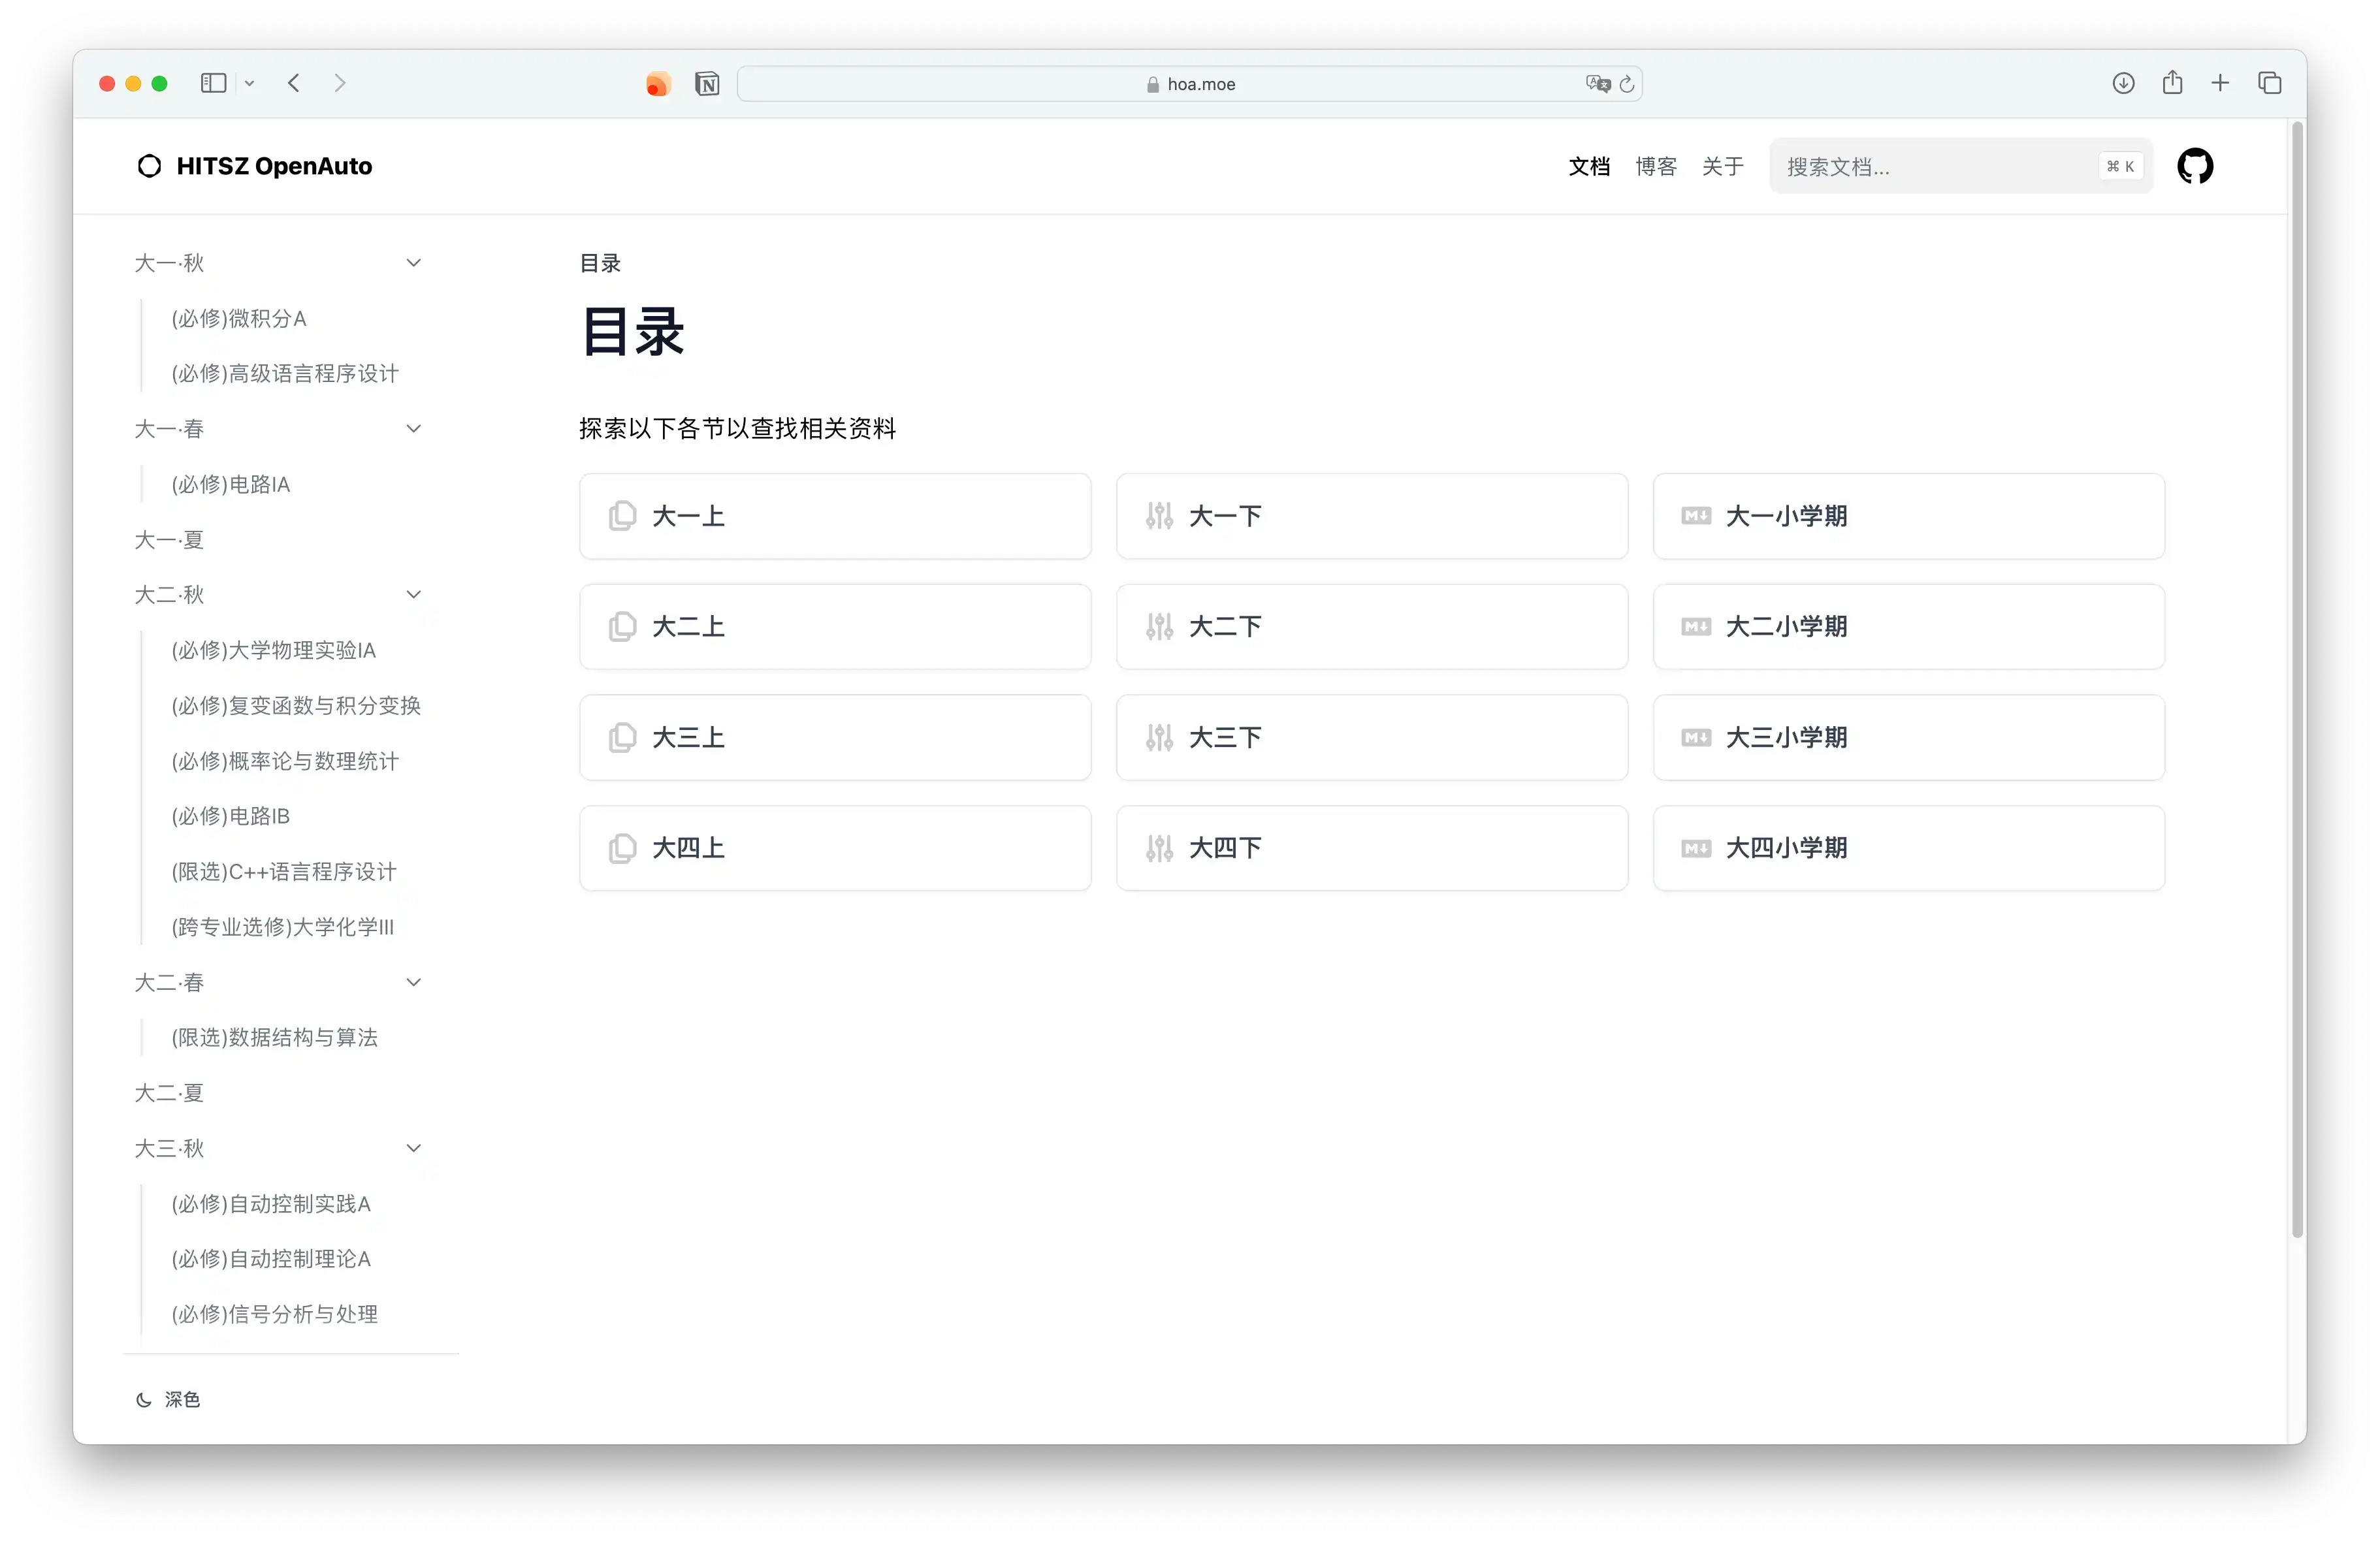Screen dimensions: 2380x1541
Task: Open Safari downloads icon
Action: coord(2123,83)
